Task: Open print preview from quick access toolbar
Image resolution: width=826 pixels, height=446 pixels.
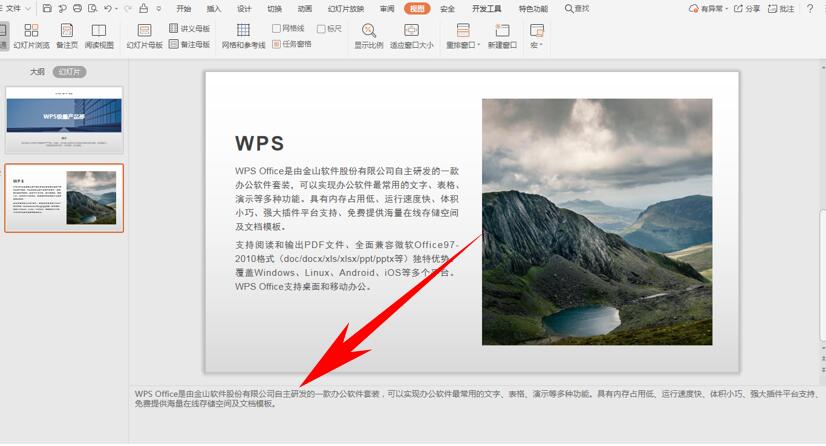Action: [93, 8]
